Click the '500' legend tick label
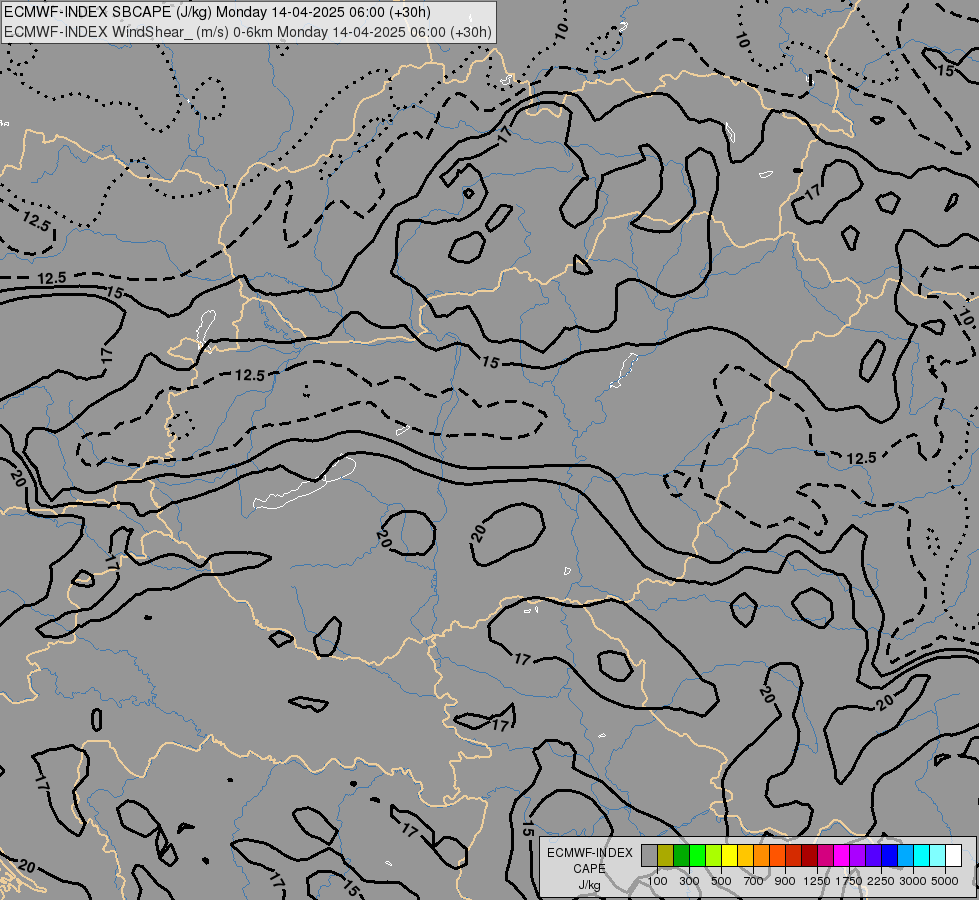 pos(722,881)
